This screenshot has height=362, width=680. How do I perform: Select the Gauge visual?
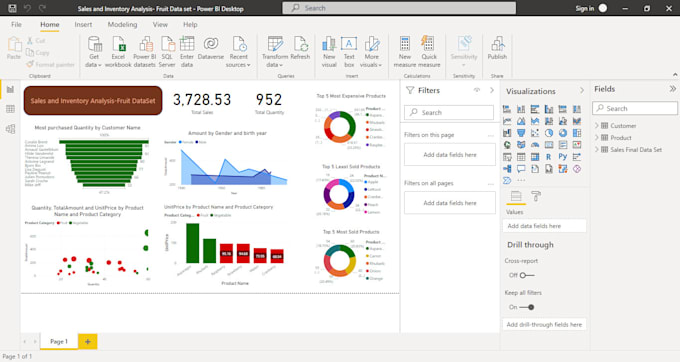pos(535,145)
